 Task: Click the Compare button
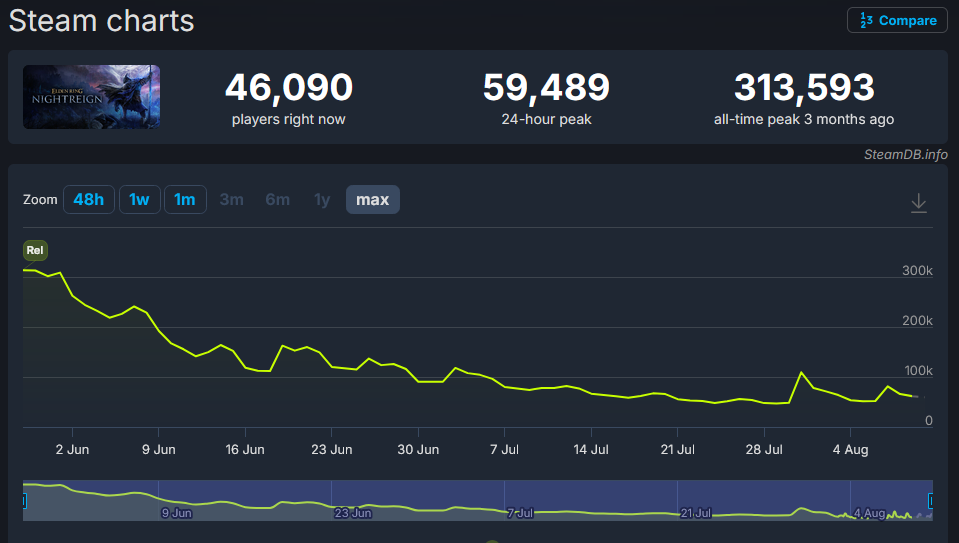pos(897,20)
